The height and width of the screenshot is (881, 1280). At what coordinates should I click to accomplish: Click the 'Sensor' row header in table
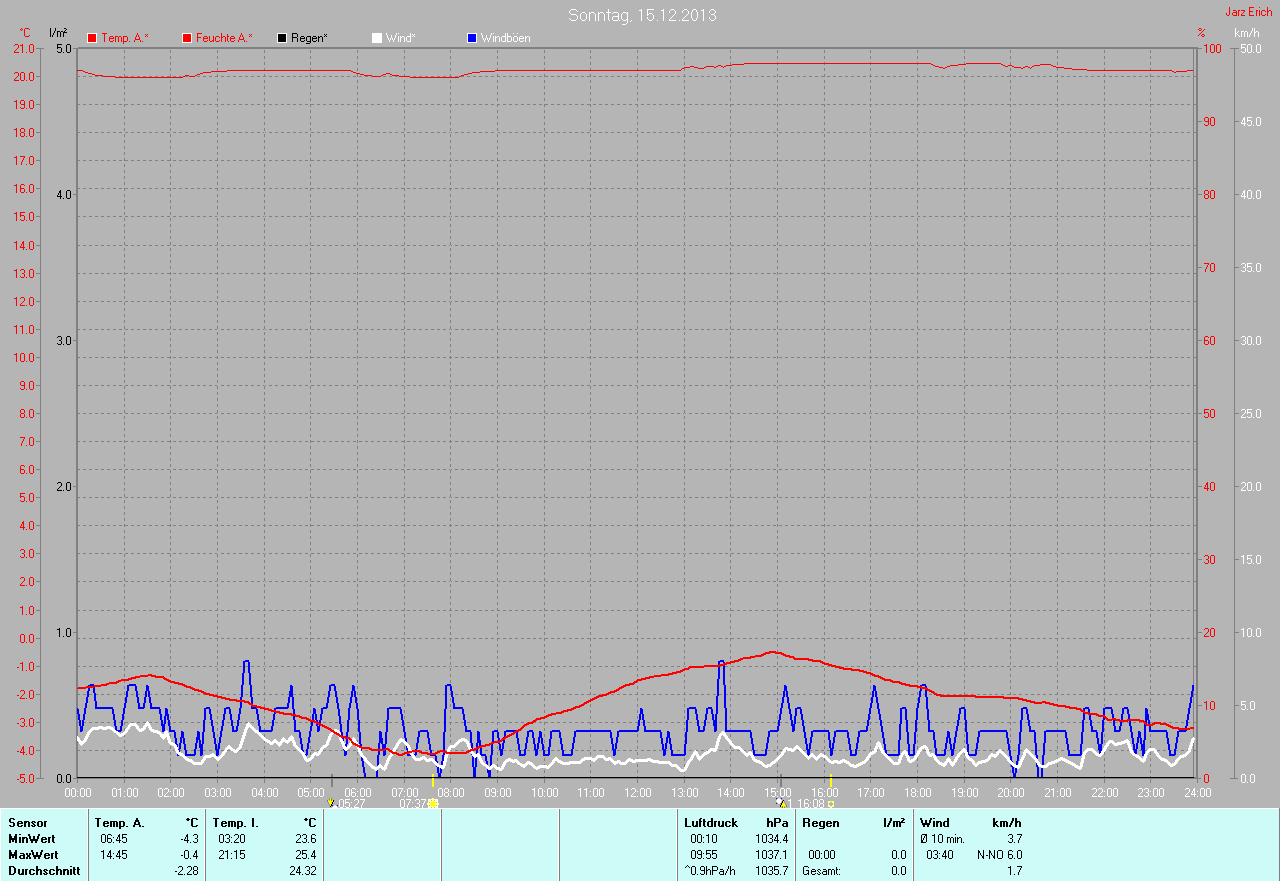(27, 823)
